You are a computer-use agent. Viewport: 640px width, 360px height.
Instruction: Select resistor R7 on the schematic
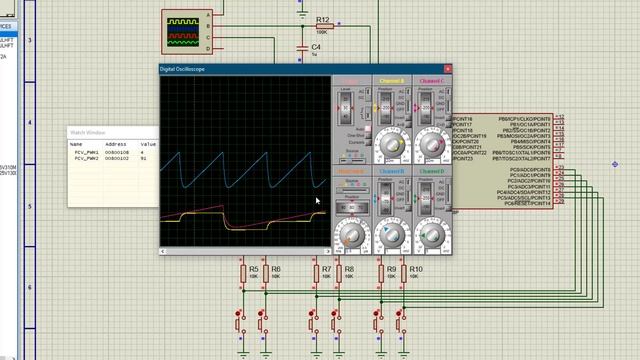pos(316,273)
